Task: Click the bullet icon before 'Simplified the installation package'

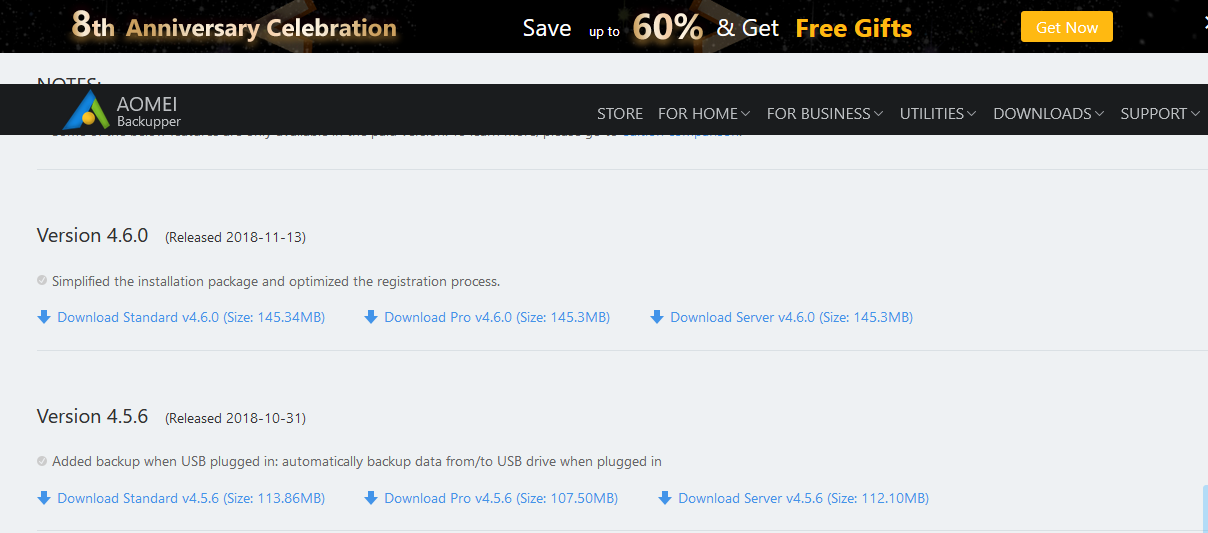Action: point(42,281)
